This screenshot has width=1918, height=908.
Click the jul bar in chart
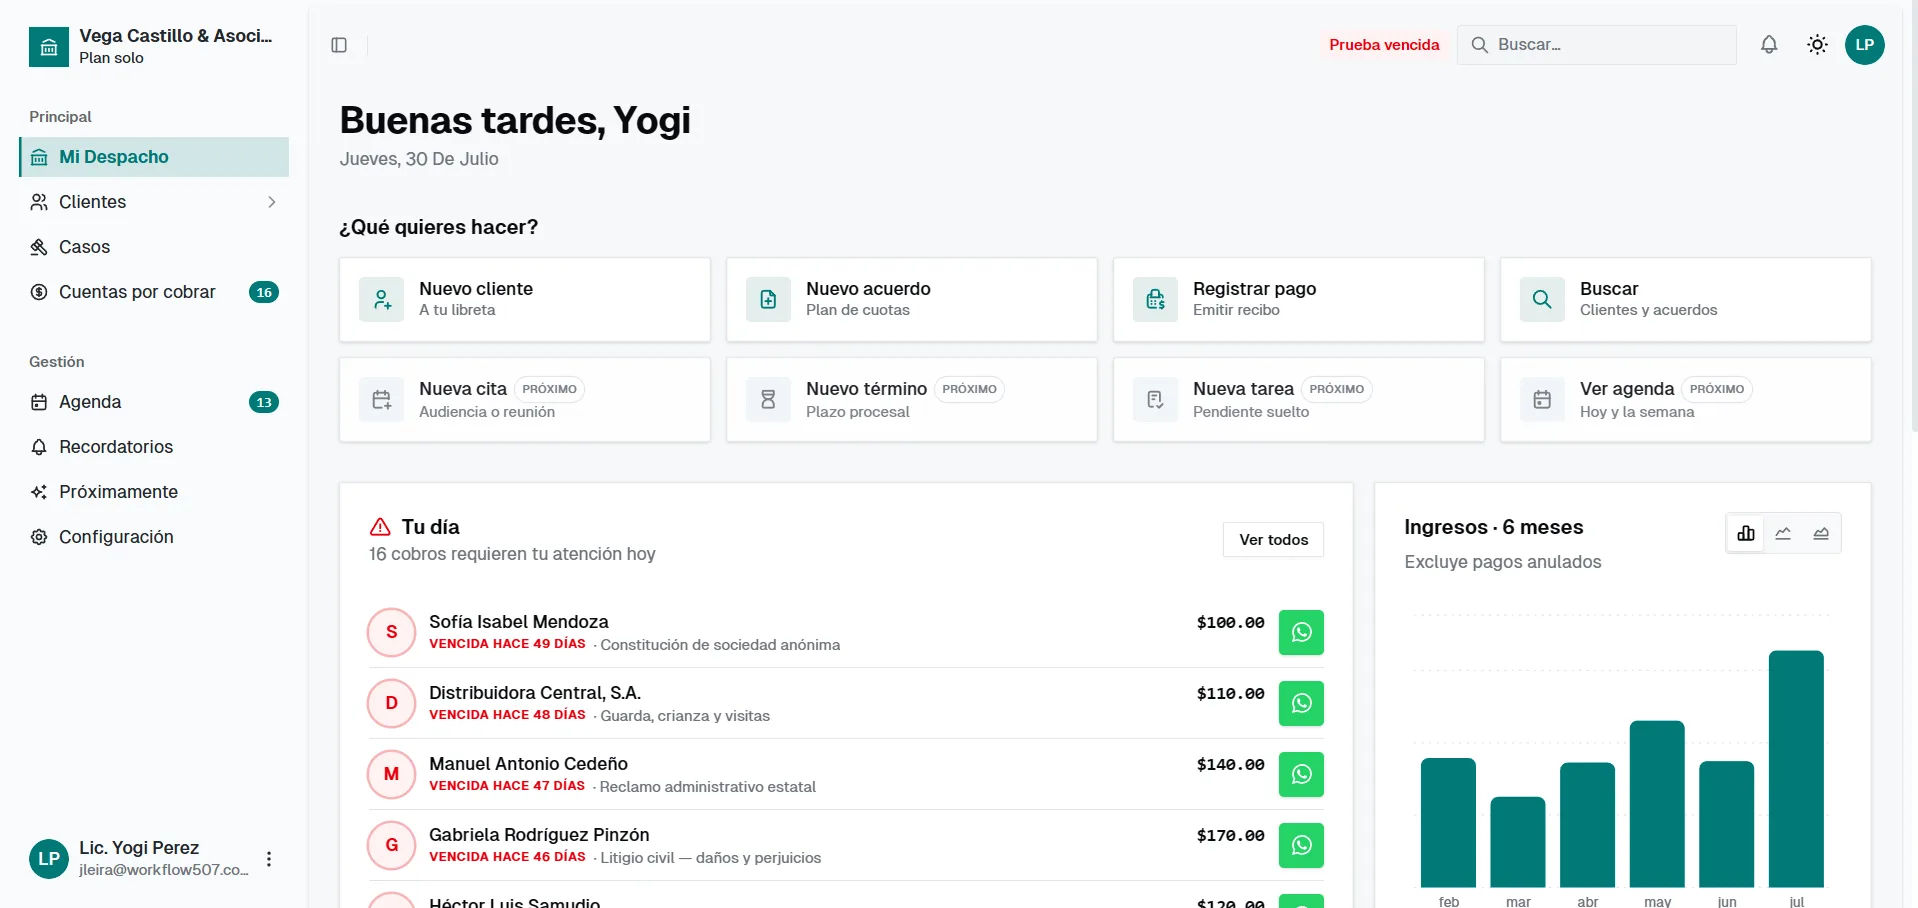1796,769
